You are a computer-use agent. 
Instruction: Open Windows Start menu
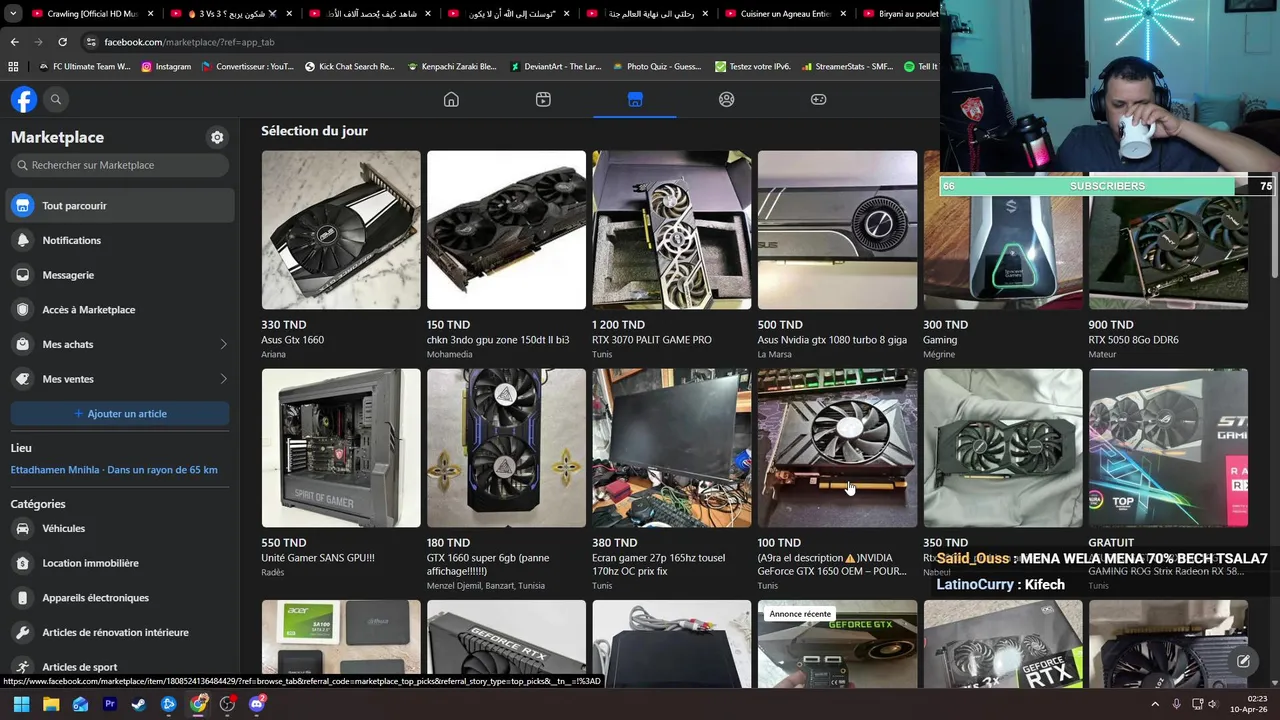[21, 704]
